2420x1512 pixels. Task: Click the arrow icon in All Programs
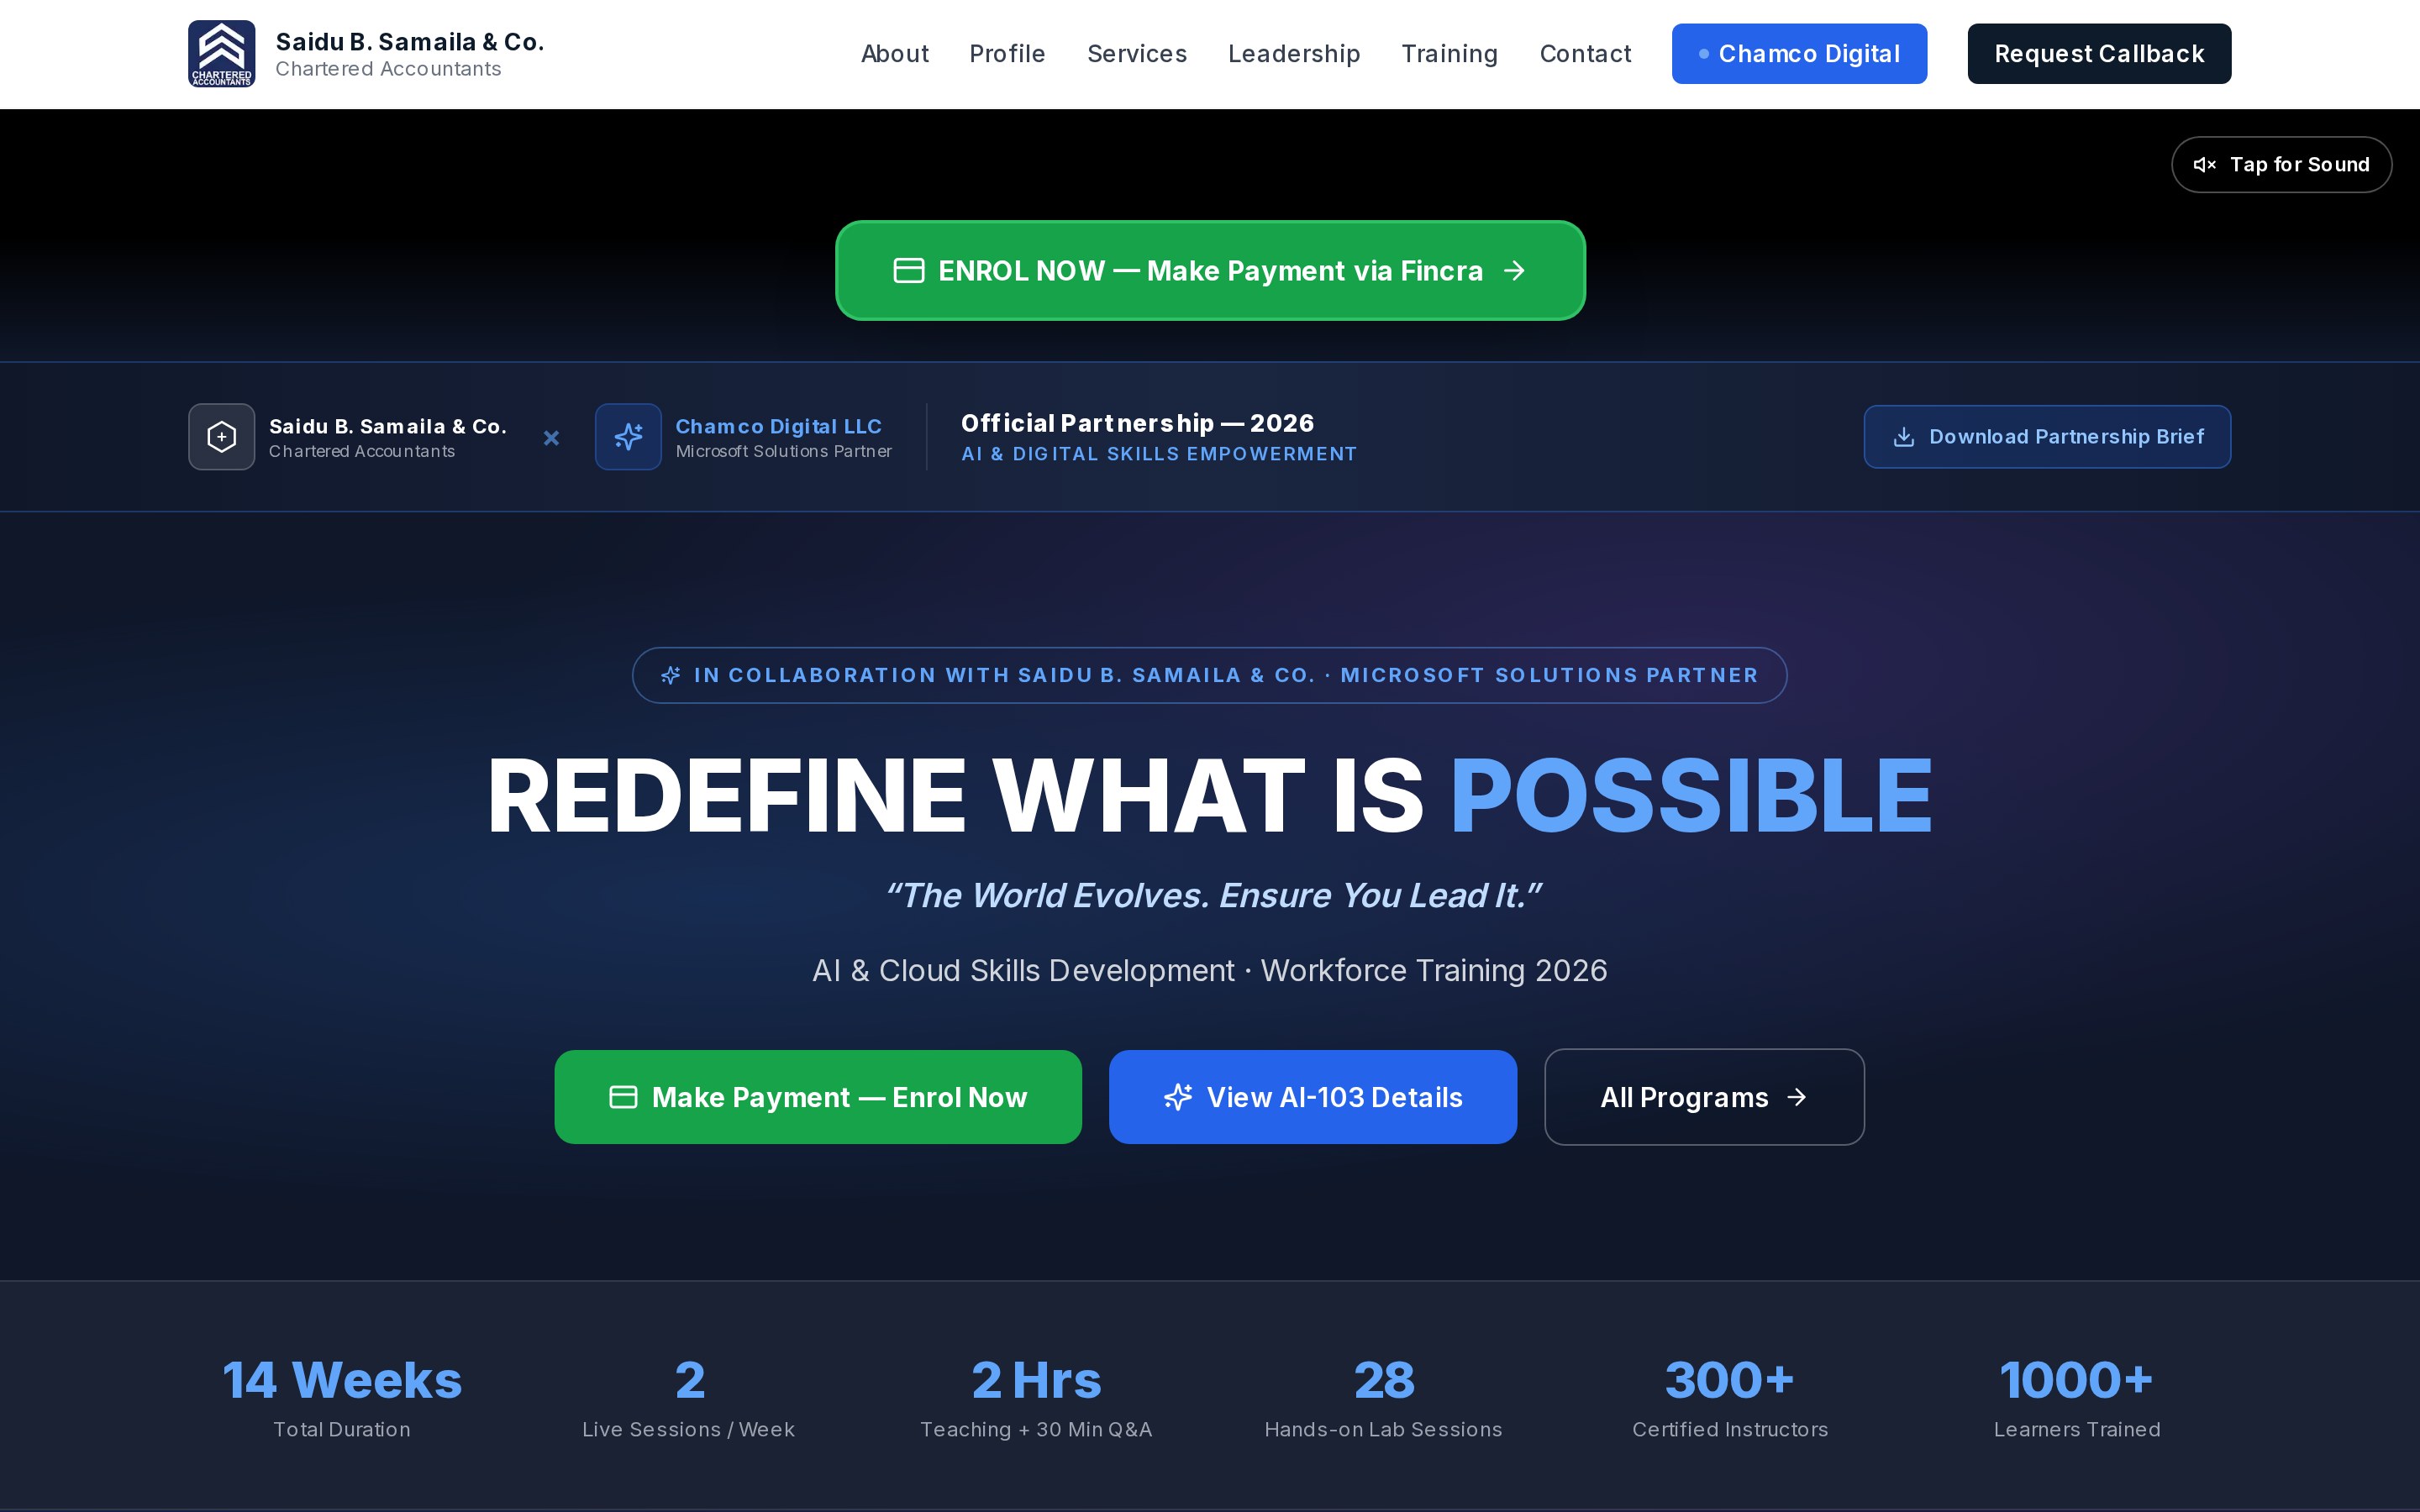[1797, 1097]
